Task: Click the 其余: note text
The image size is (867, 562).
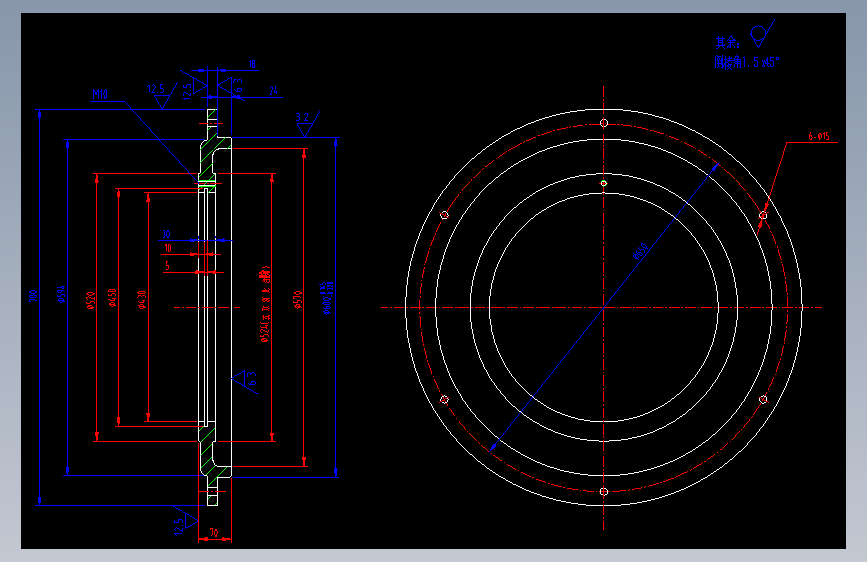Action: pyautogui.click(x=728, y=43)
